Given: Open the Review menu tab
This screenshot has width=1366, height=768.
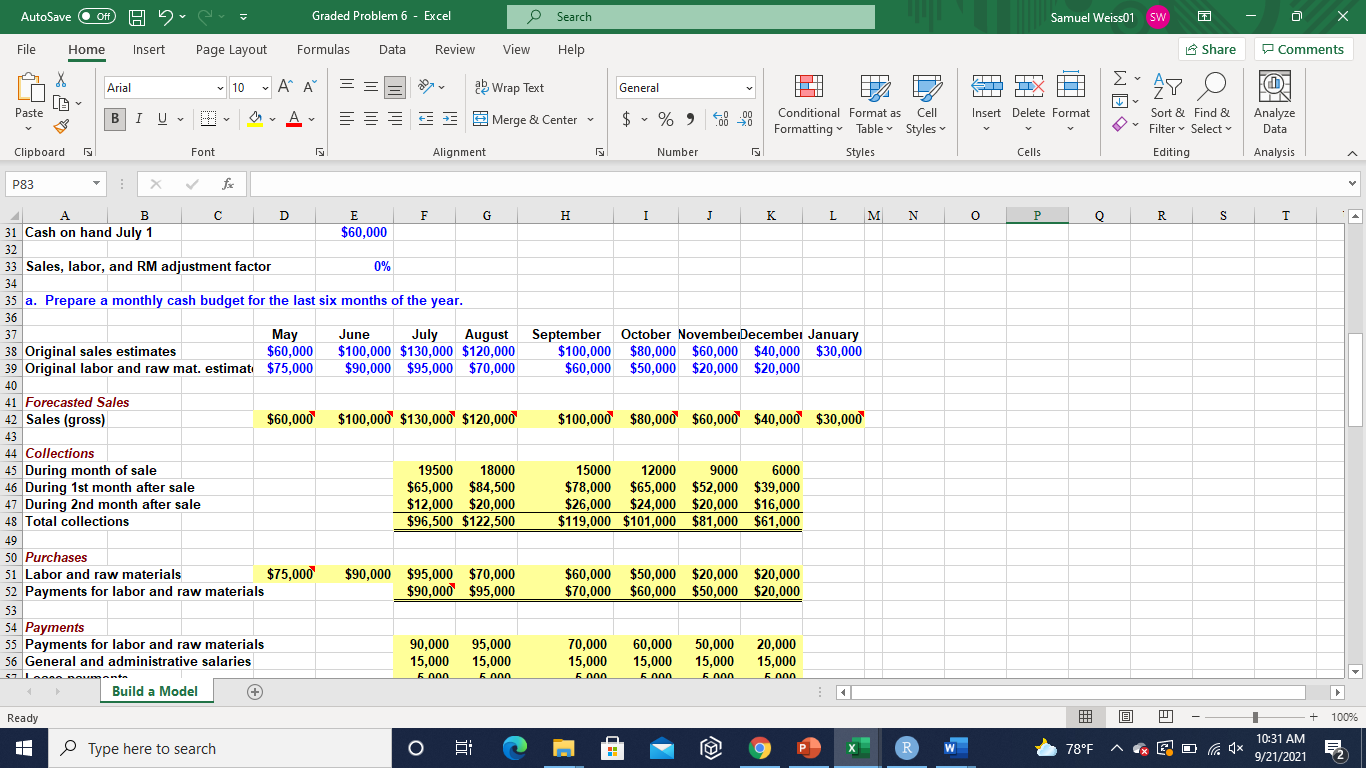Looking at the screenshot, I should (454, 49).
